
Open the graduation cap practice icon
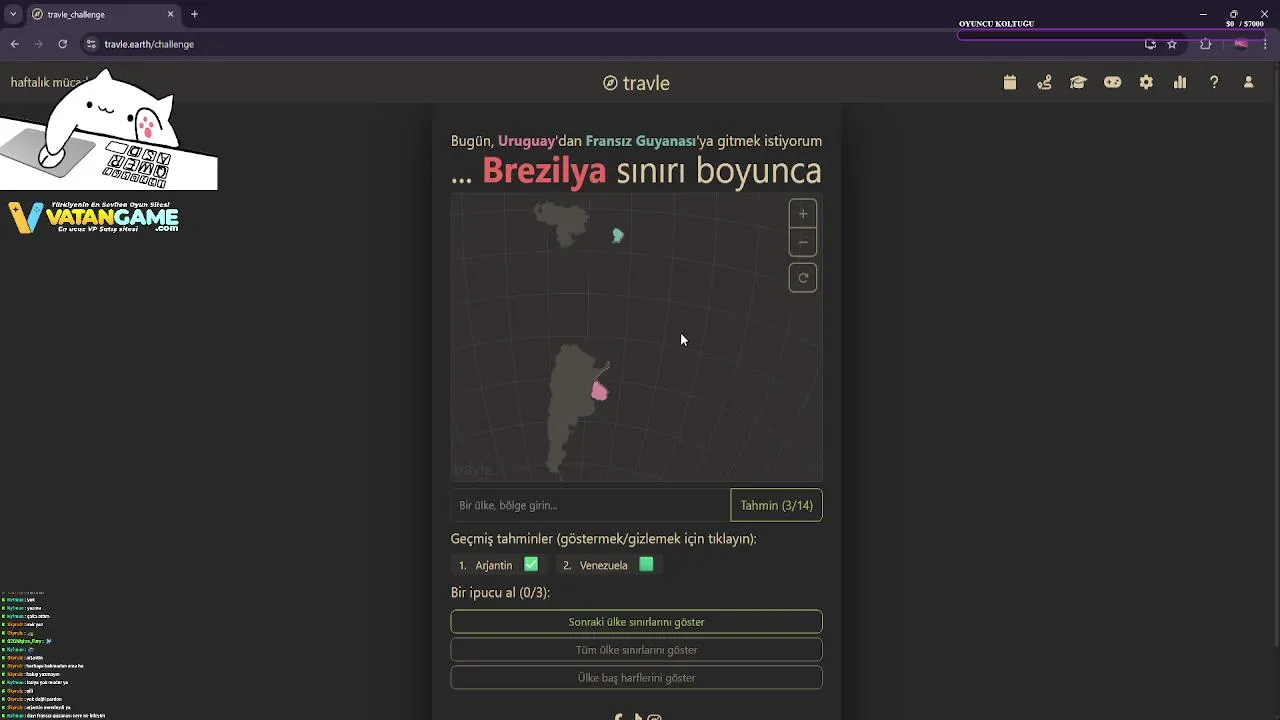tap(1078, 83)
